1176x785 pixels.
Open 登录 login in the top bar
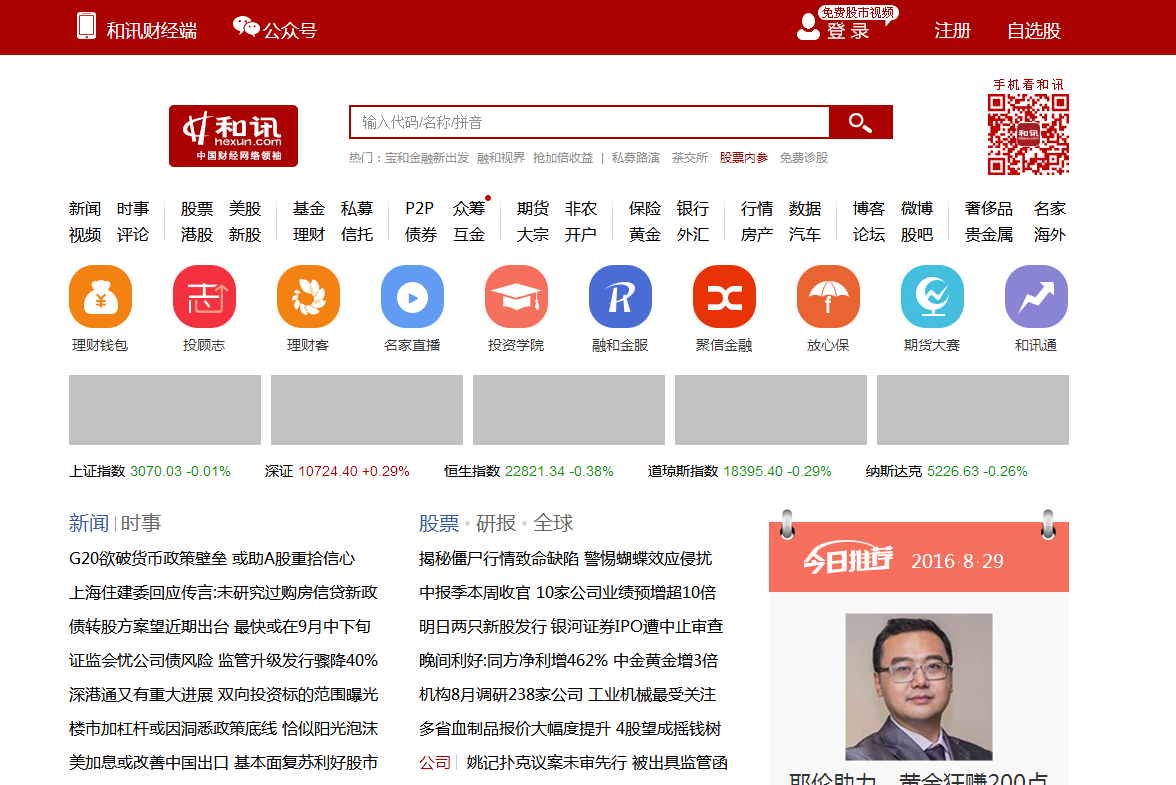[847, 31]
